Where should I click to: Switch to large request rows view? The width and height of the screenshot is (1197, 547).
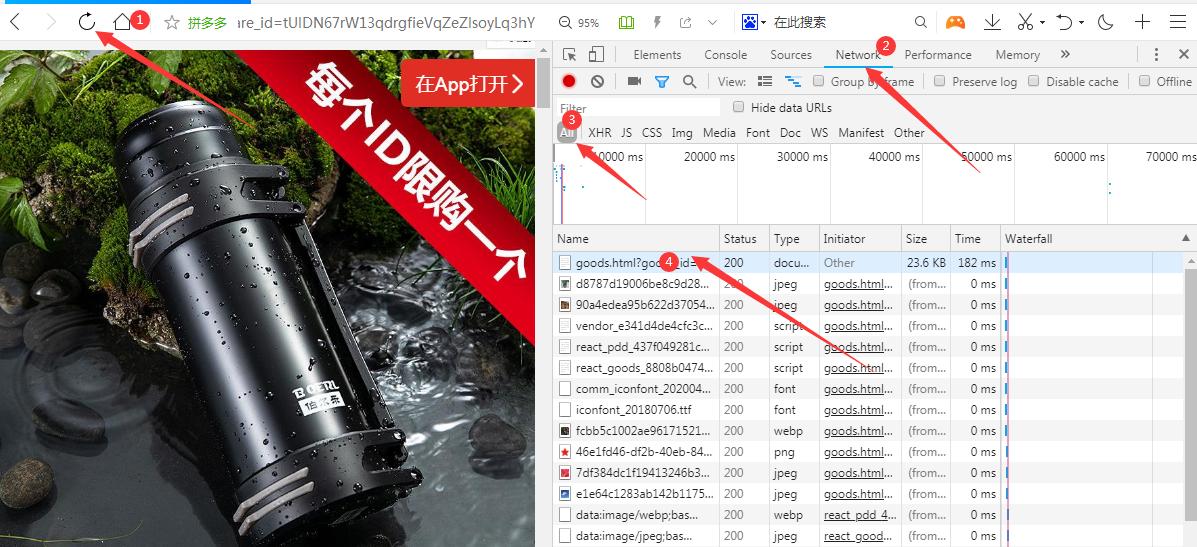pyautogui.click(x=765, y=81)
